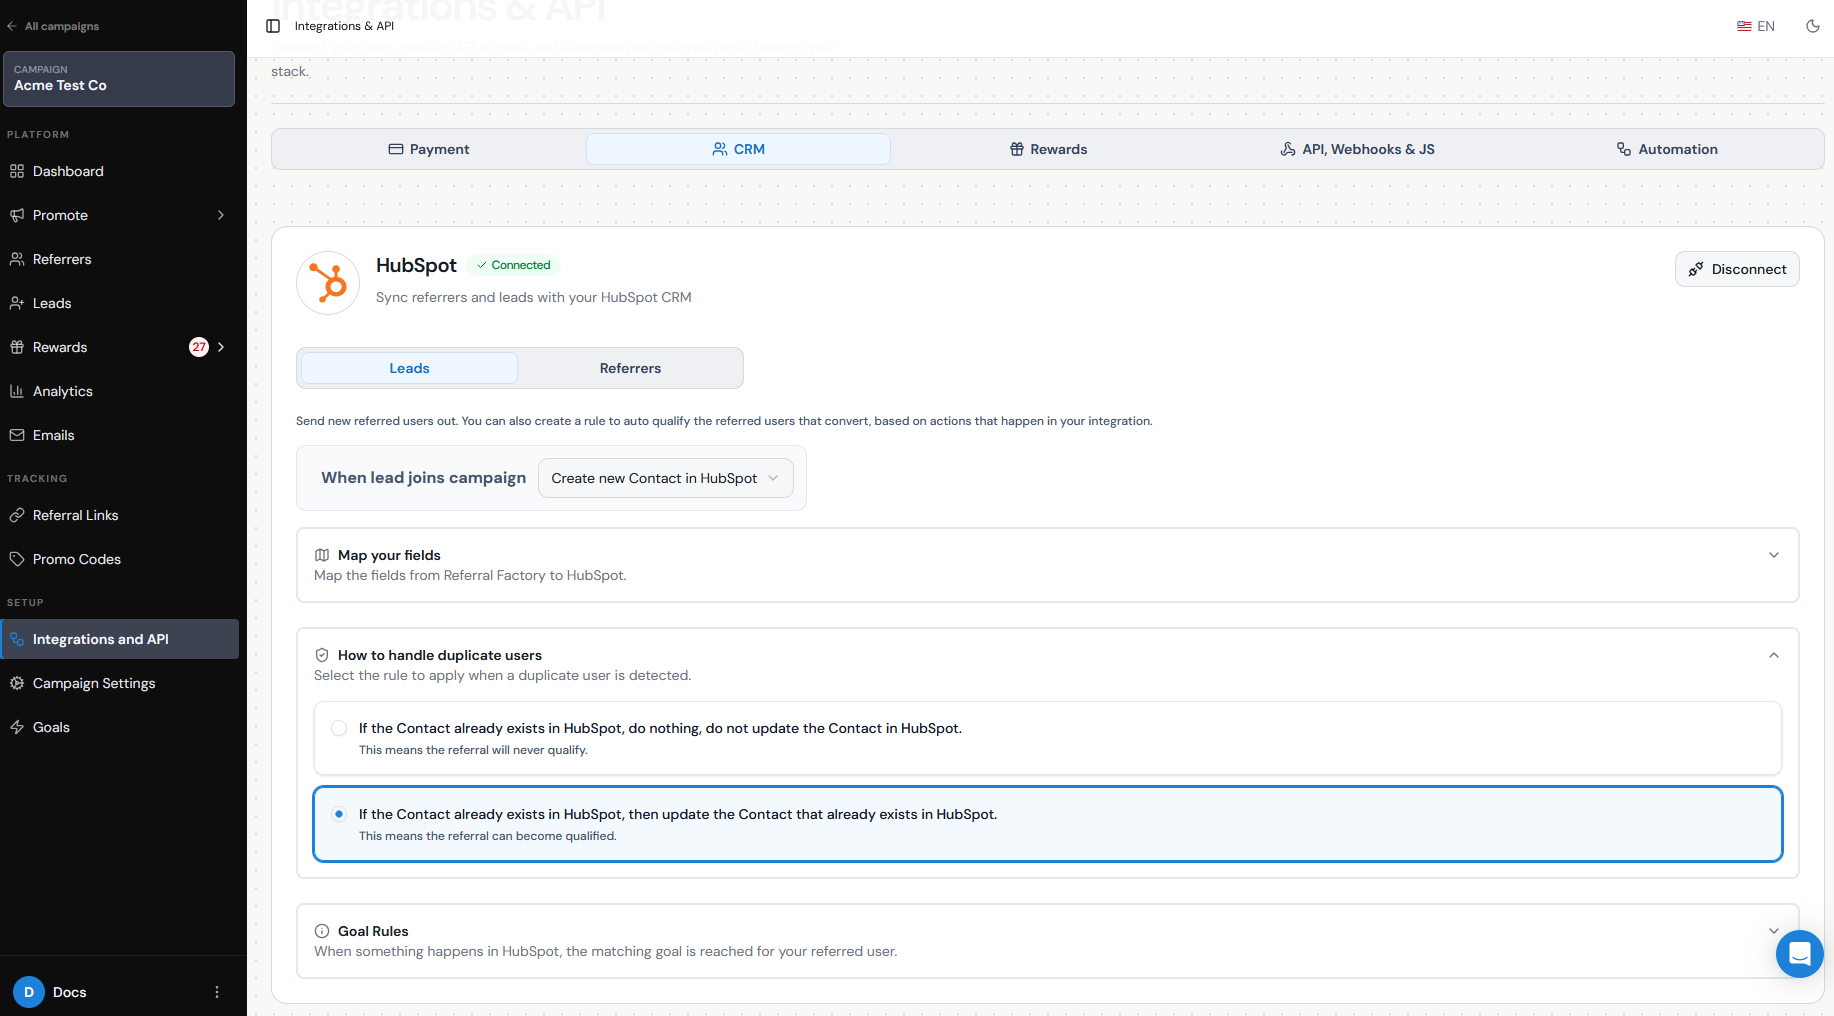This screenshot has height=1016, width=1834.
Task: Switch to dark mode moon icon
Action: point(1813,26)
